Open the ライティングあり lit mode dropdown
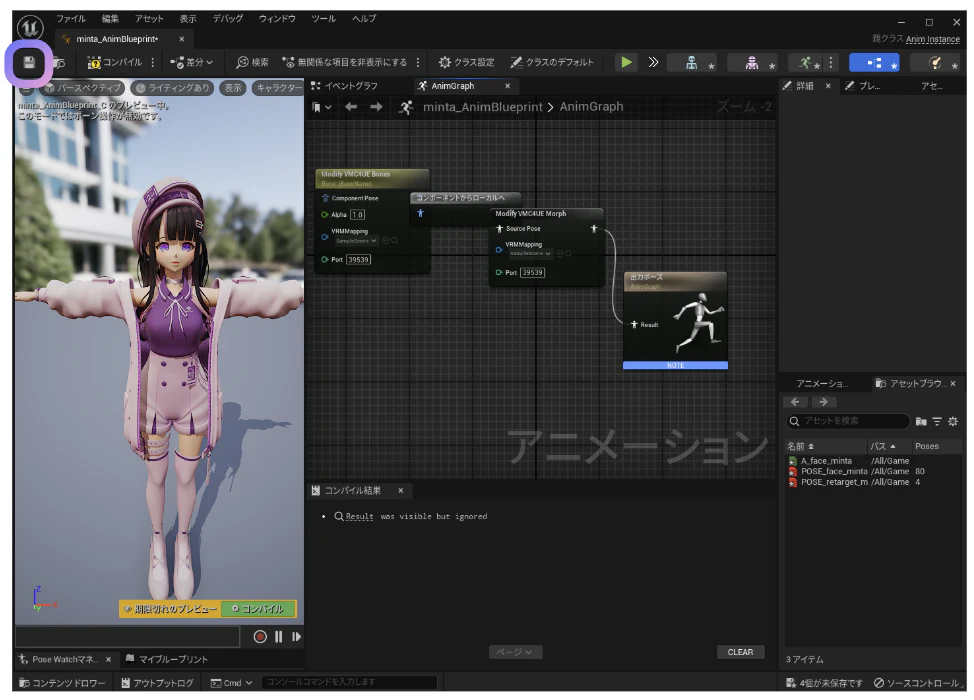The height and width of the screenshot is (700, 974). pyautogui.click(x=172, y=88)
